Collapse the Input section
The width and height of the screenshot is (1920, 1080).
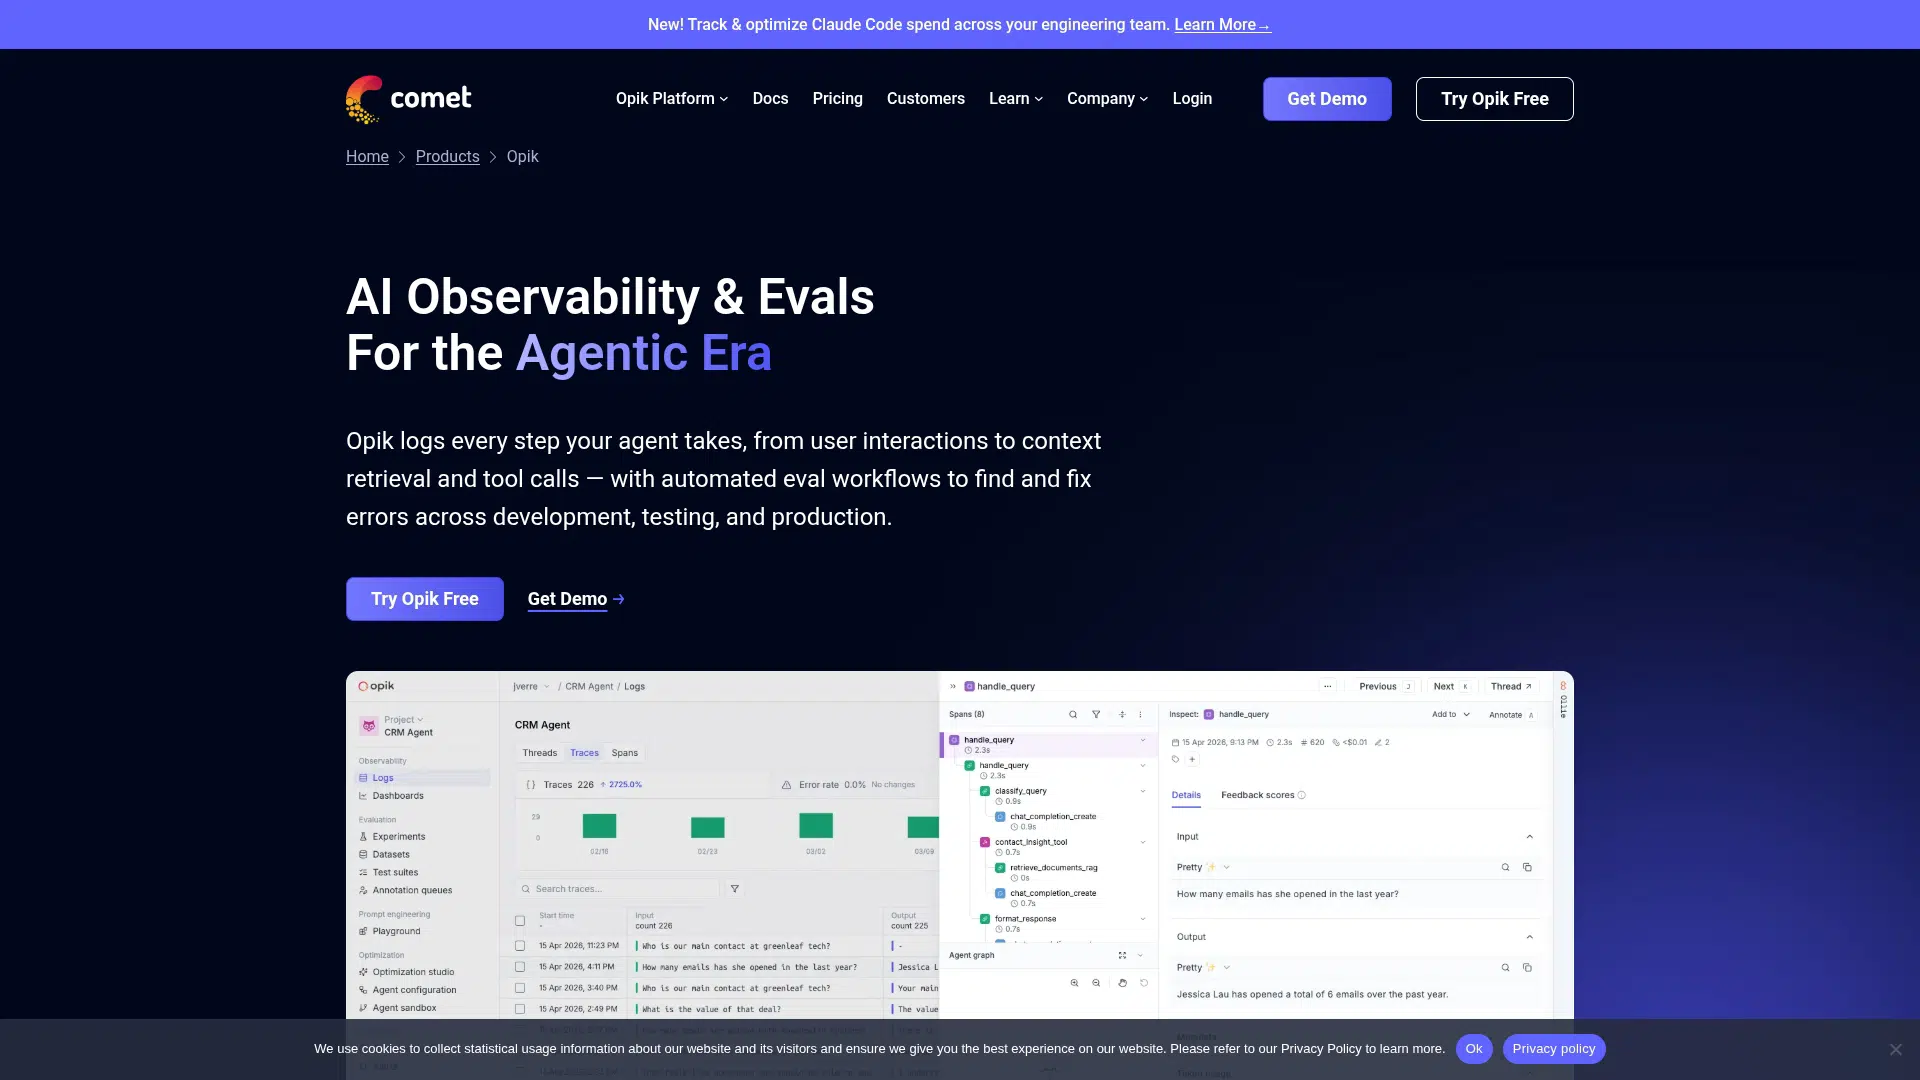click(1529, 837)
